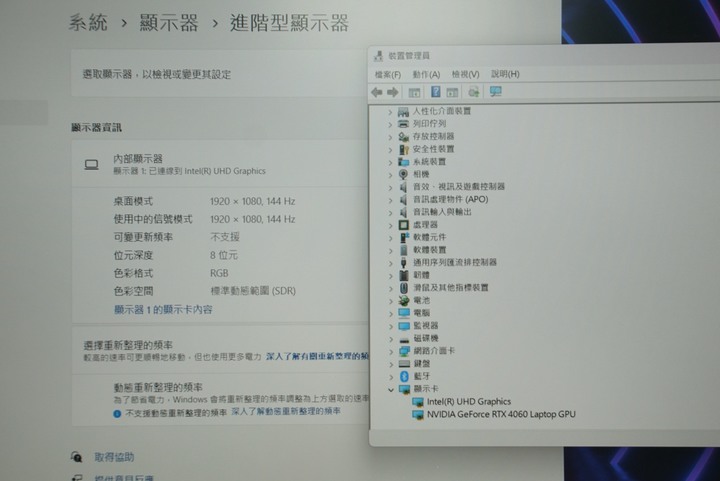Image resolution: width=720 pixels, height=481 pixels.
Task: Expand the 系統裝置 tree node
Action: 390,162
